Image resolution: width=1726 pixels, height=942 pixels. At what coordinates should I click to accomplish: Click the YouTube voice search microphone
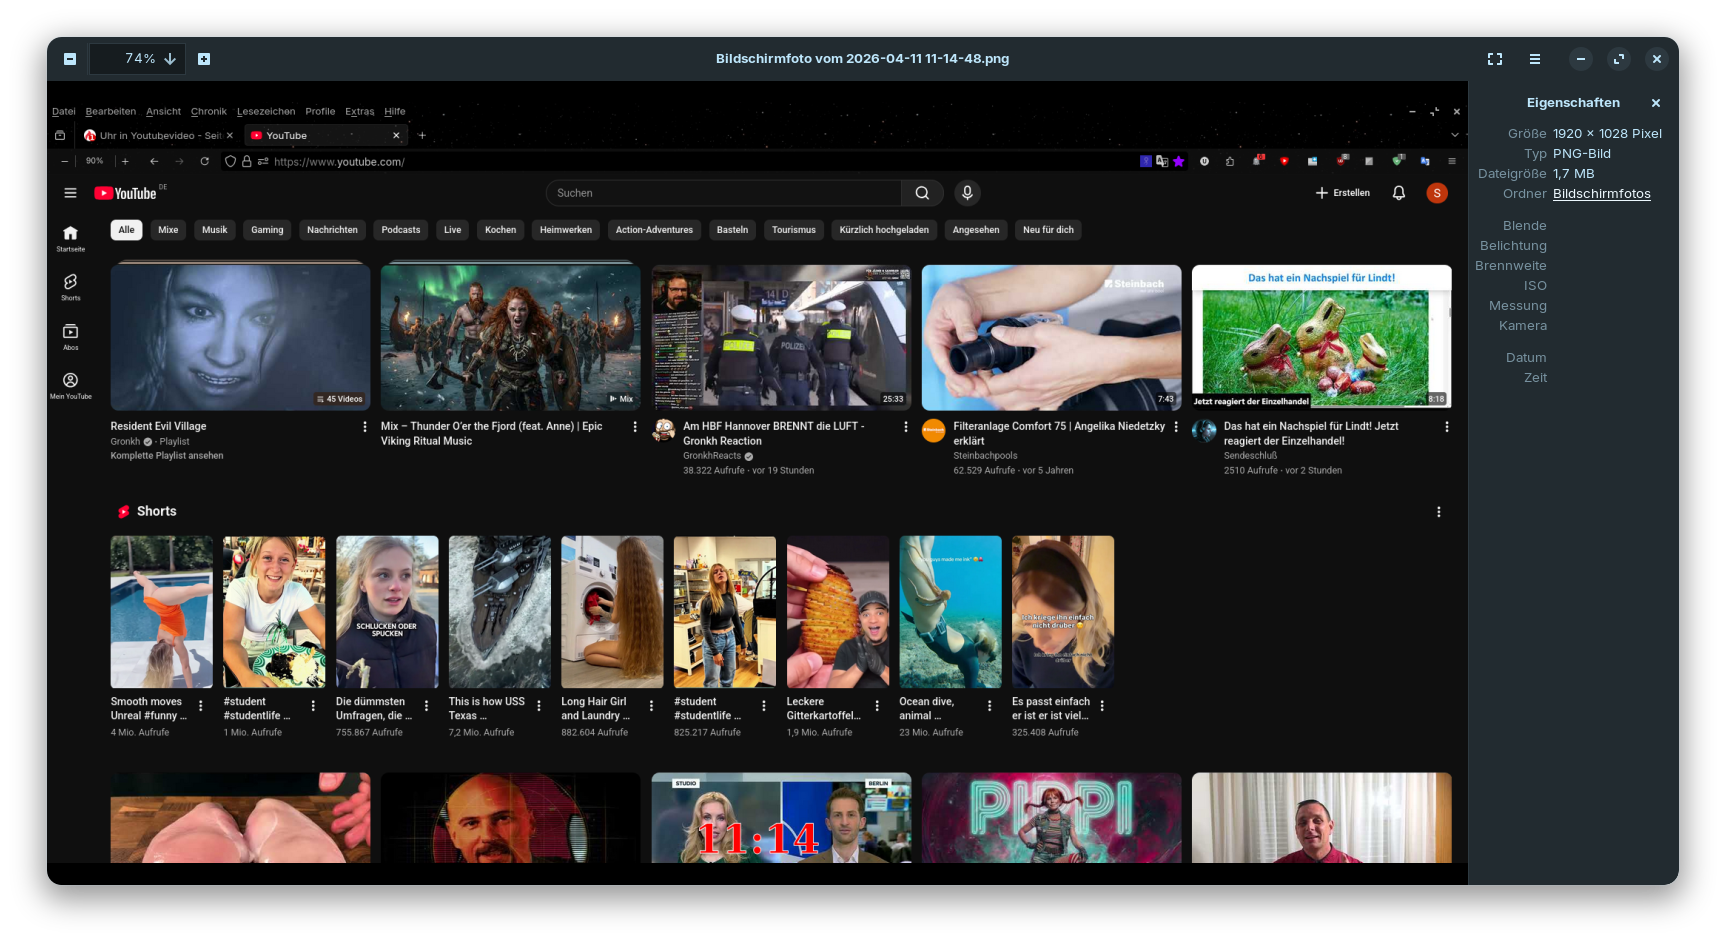tap(967, 193)
